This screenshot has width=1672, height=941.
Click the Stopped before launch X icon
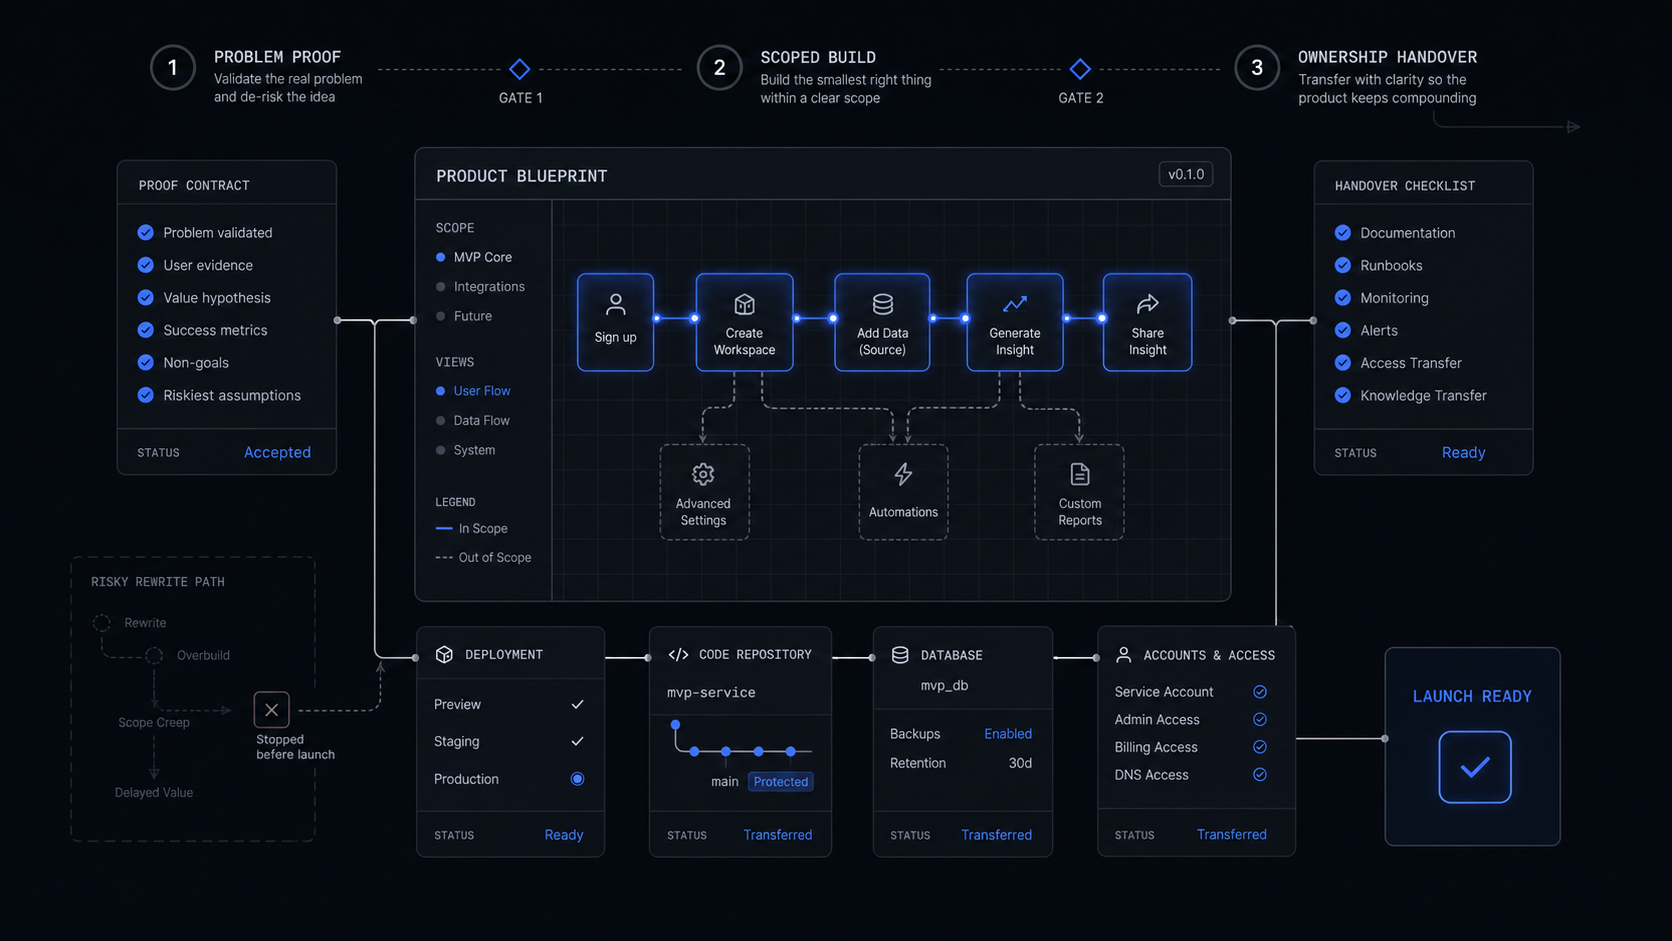pyautogui.click(x=271, y=710)
